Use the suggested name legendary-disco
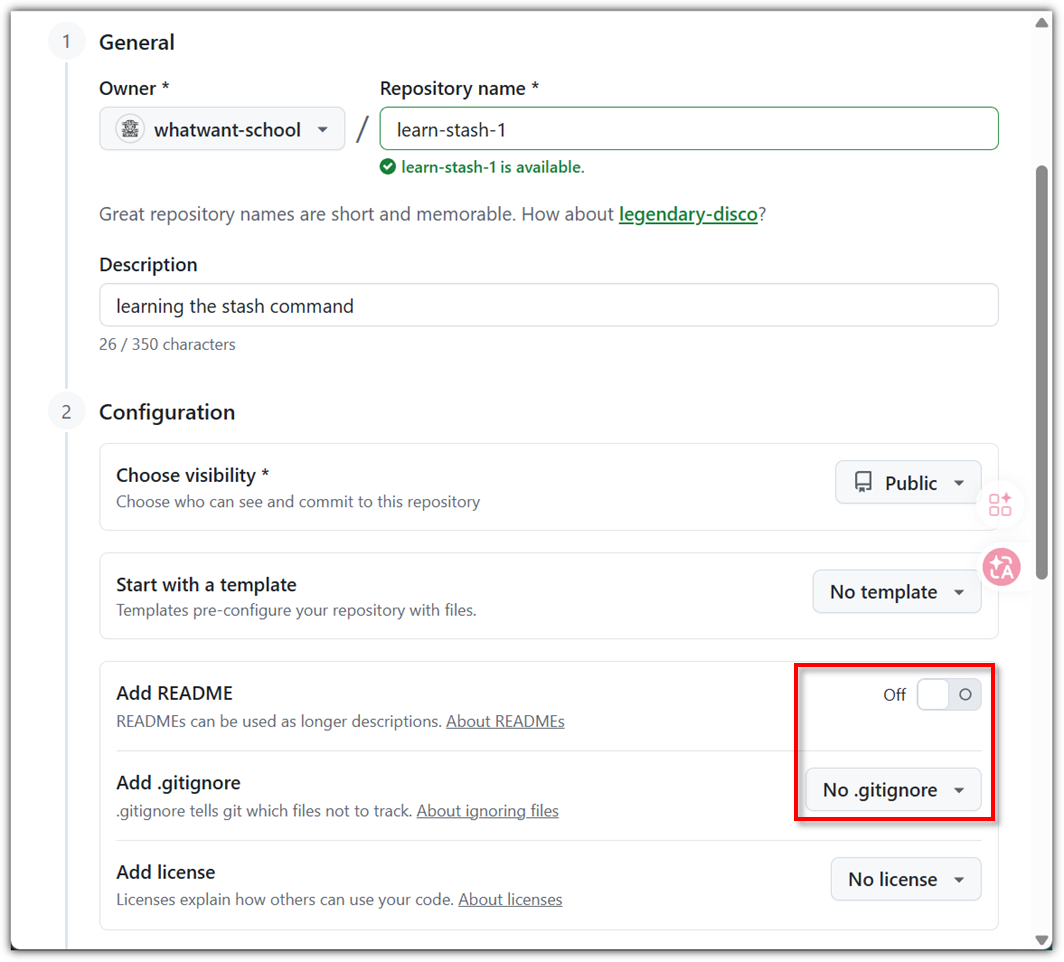This screenshot has width=1064, height=962. pyautogui.click(x=688, y=214)
